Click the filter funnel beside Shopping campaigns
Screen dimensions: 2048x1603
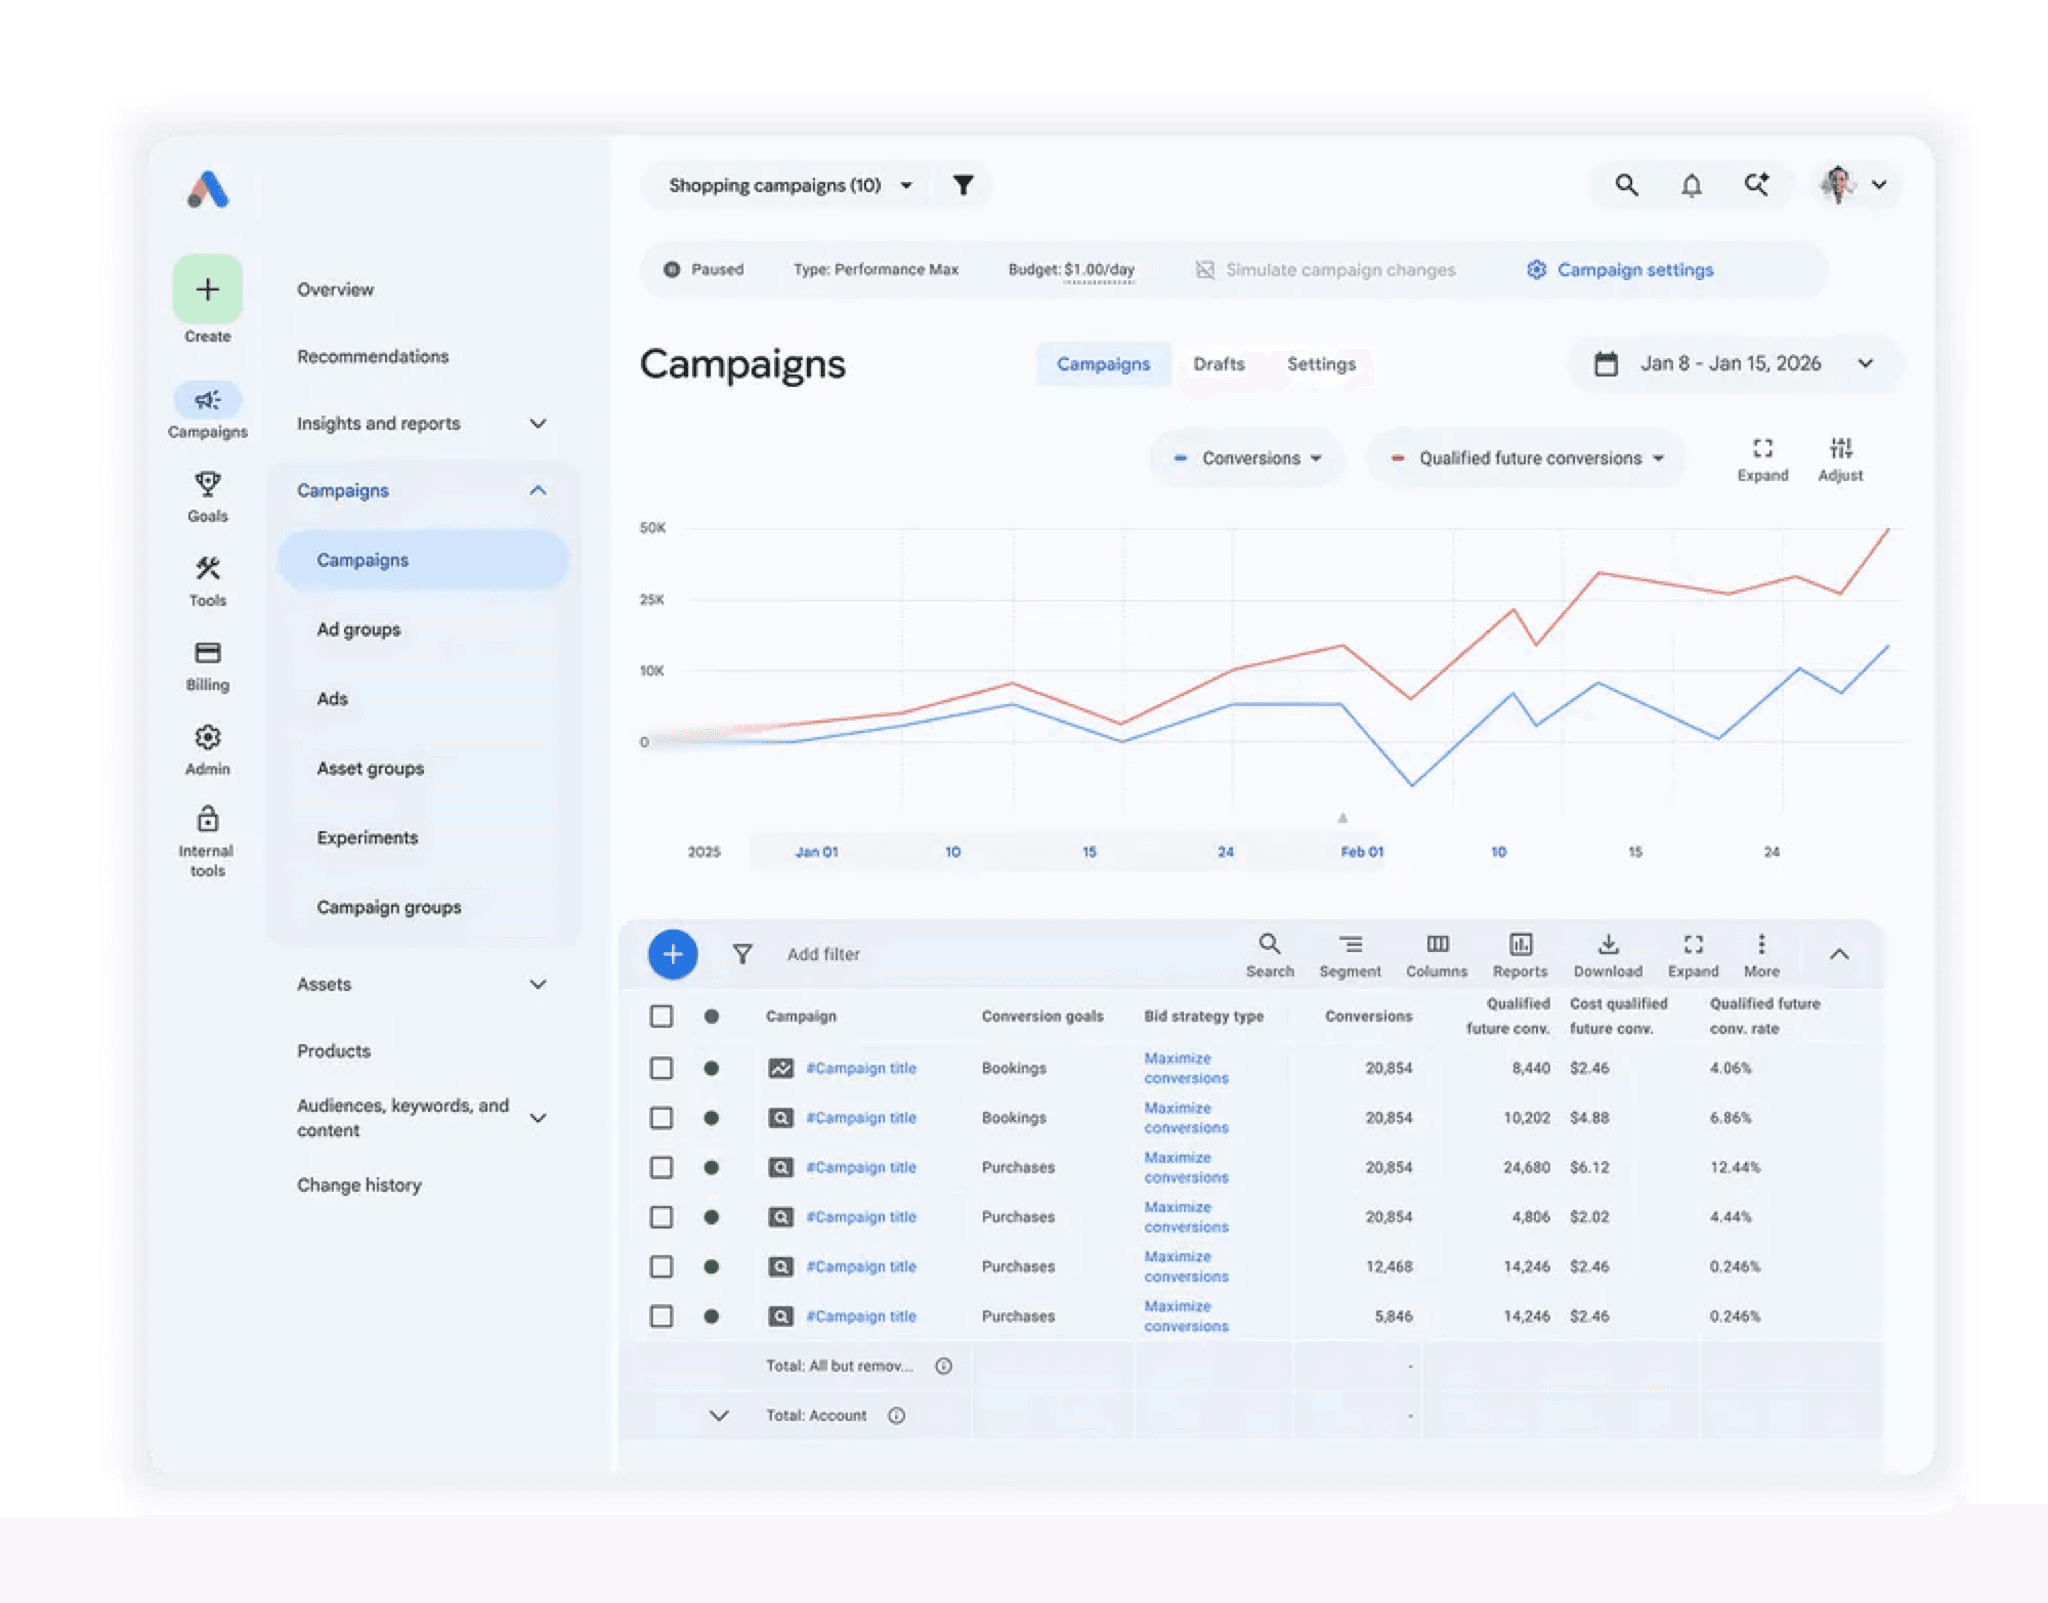[x=963, y=185]
